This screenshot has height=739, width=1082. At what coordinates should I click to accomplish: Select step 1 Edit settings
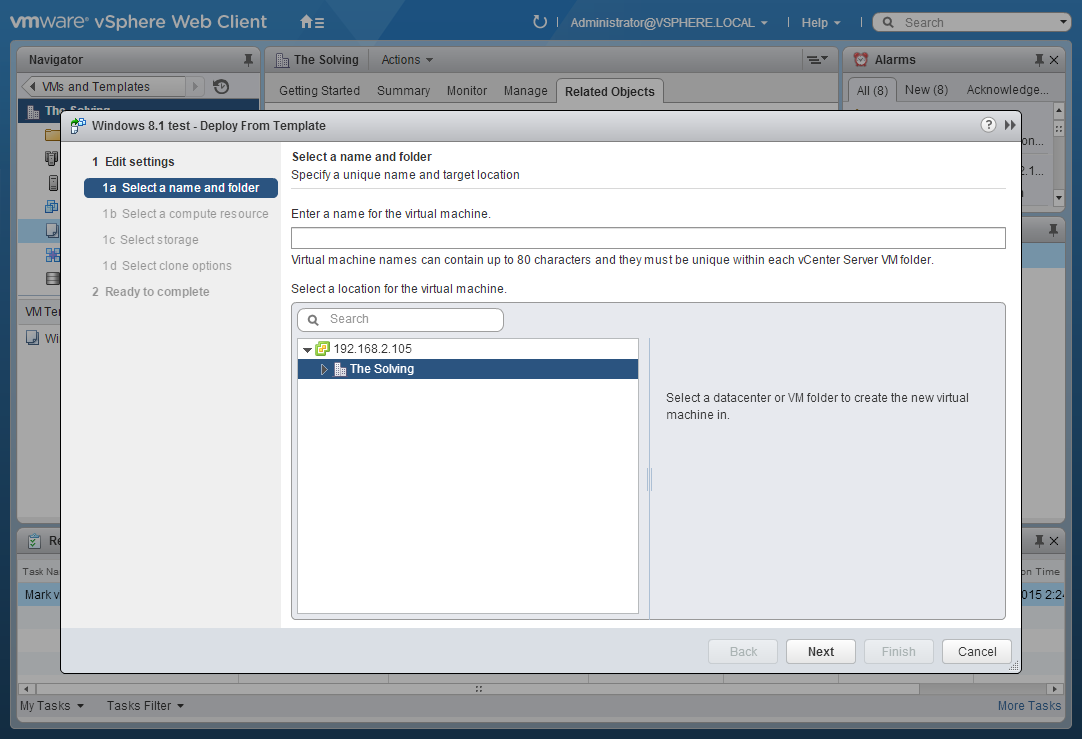pyautogui.click(x=132, y=161)
